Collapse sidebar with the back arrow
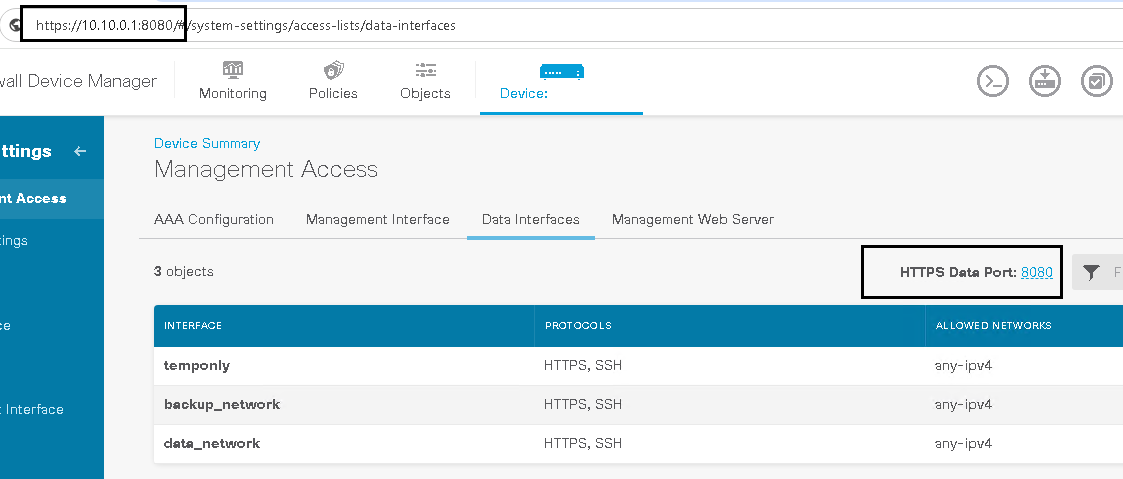 click(81, 151)
